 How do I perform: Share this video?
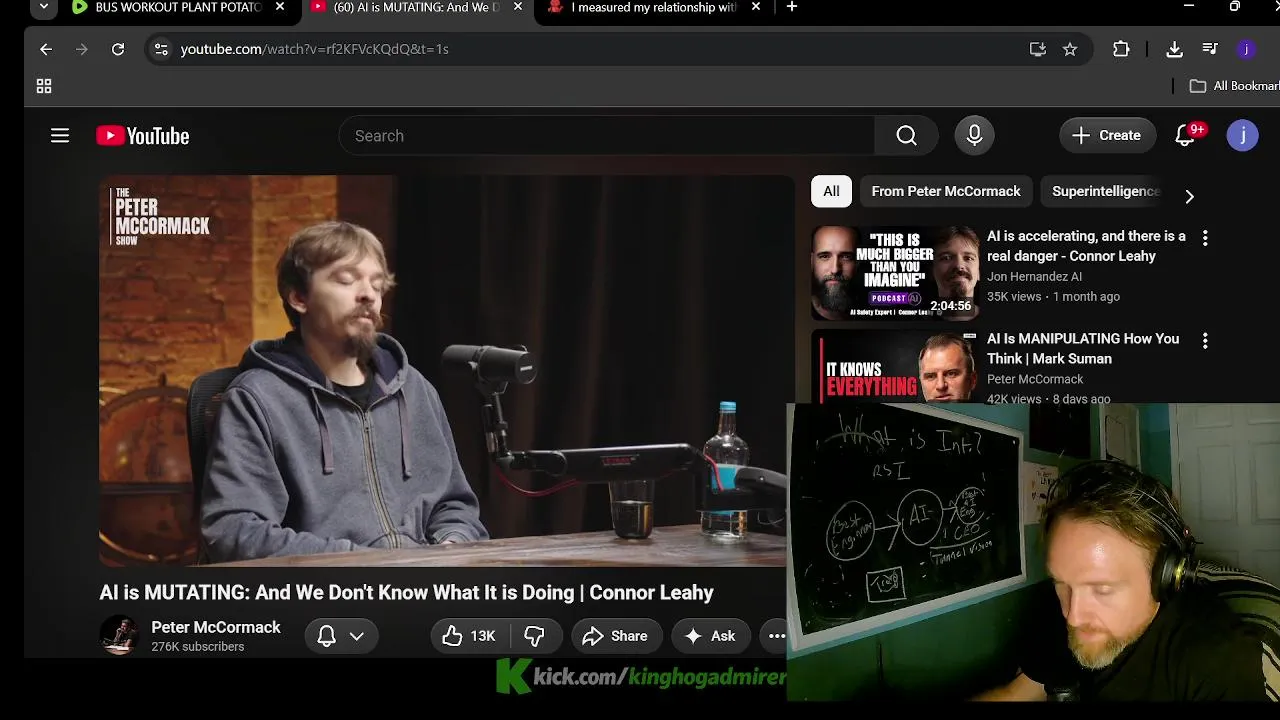tap(615, 636)
